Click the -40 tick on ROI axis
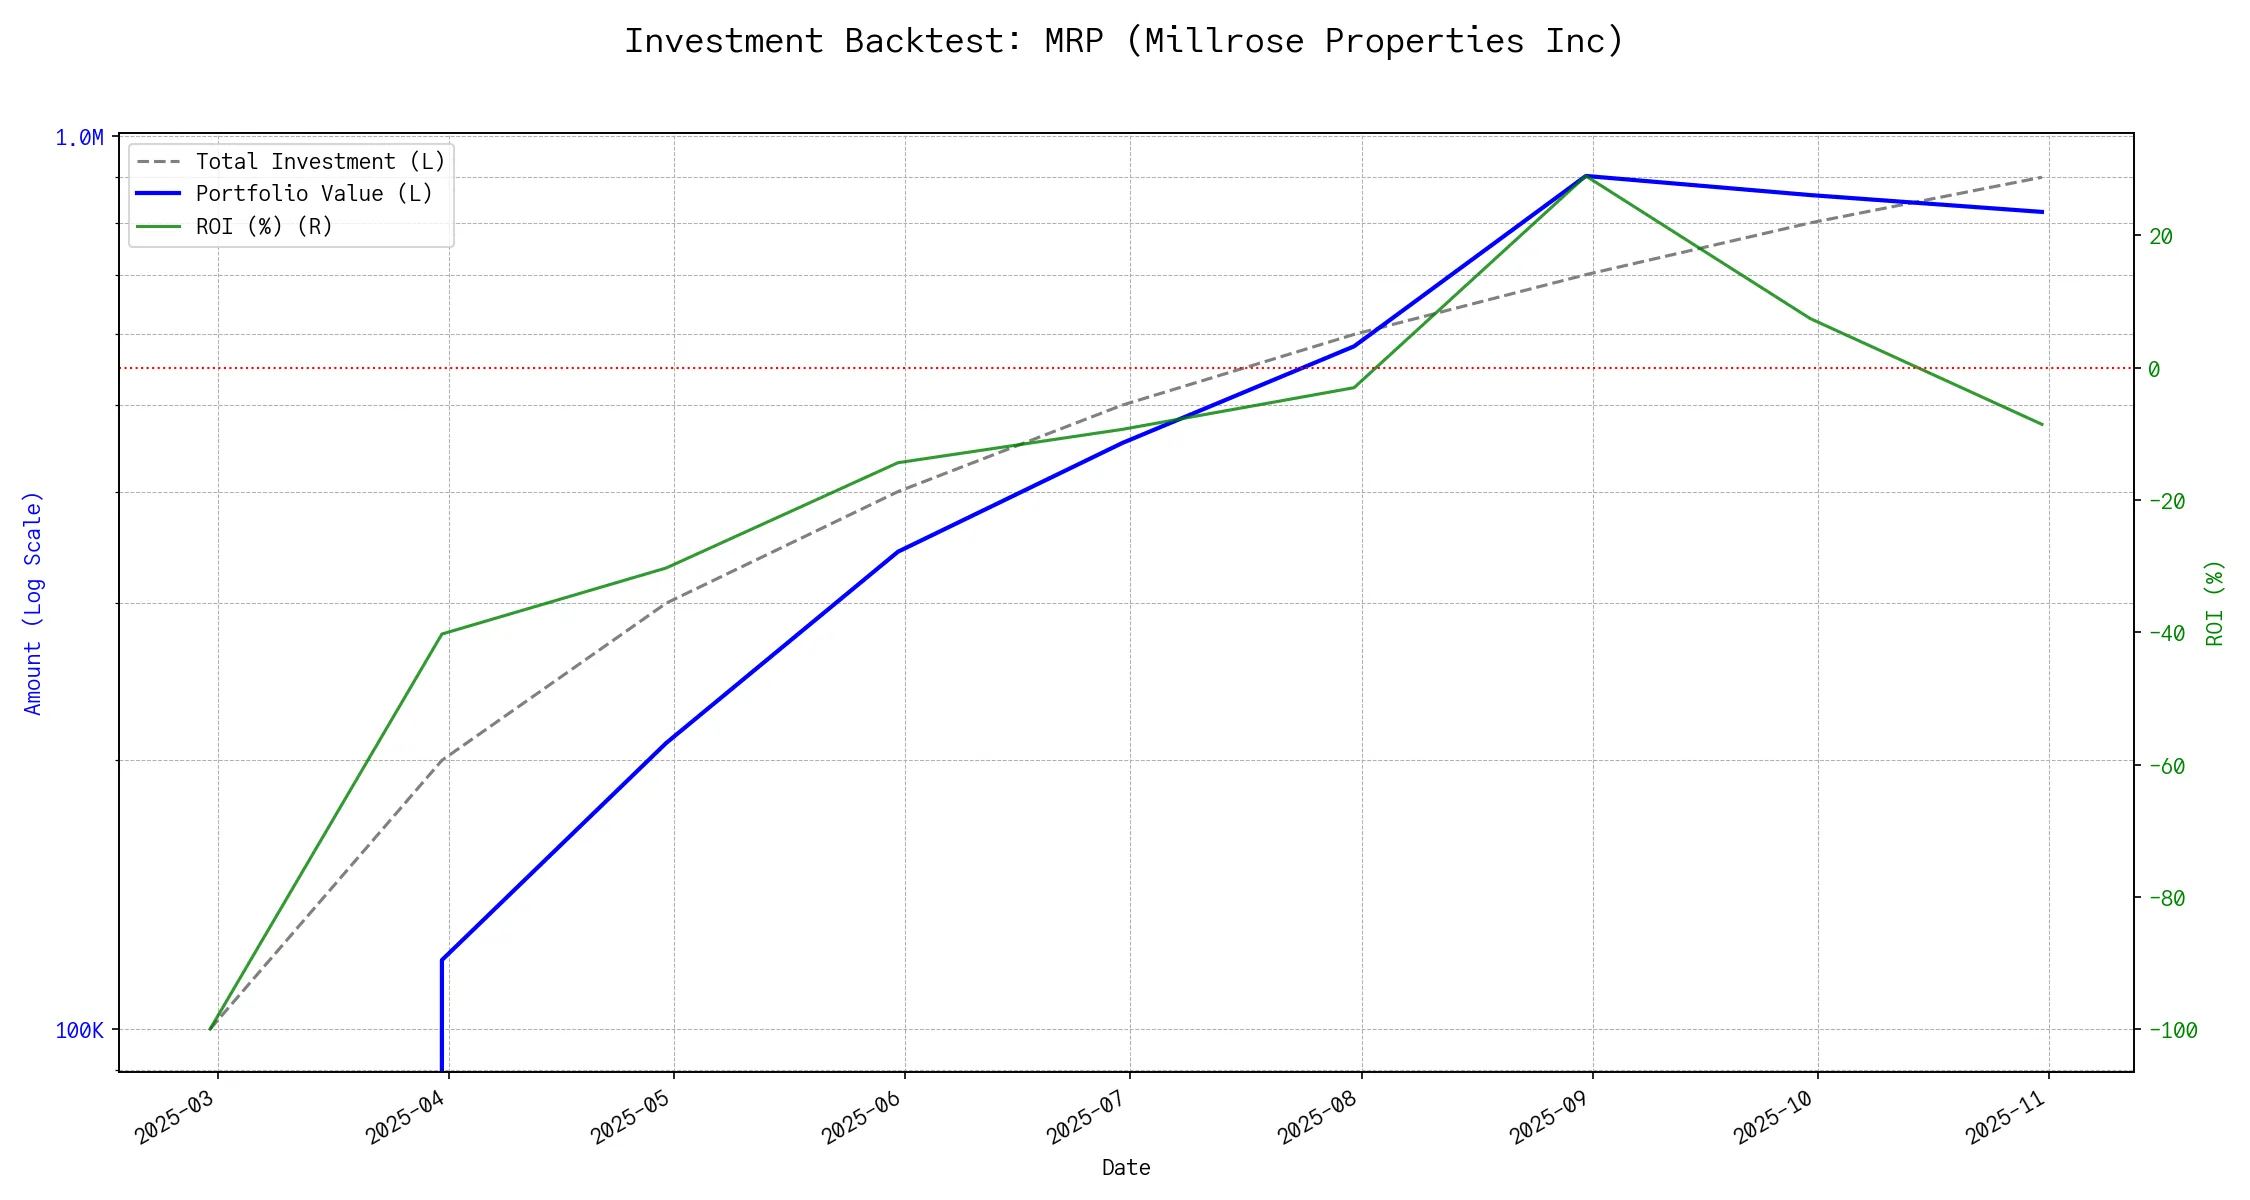Screen dimensions: 2250x1200 click(x=2166, y=634)
